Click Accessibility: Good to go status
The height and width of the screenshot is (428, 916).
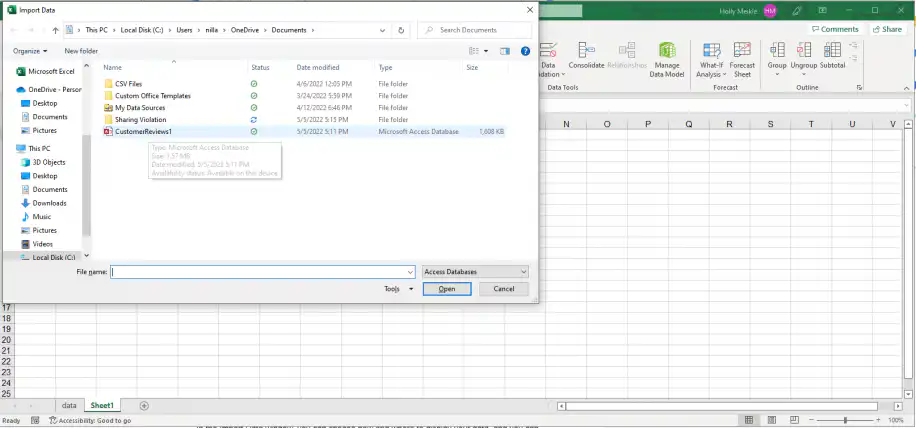(90, 420)
